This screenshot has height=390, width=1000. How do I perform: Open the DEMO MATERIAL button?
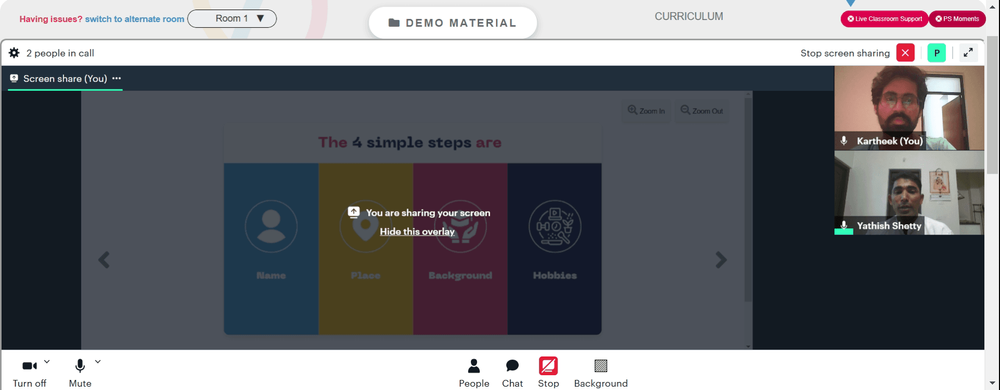[453, 23]
